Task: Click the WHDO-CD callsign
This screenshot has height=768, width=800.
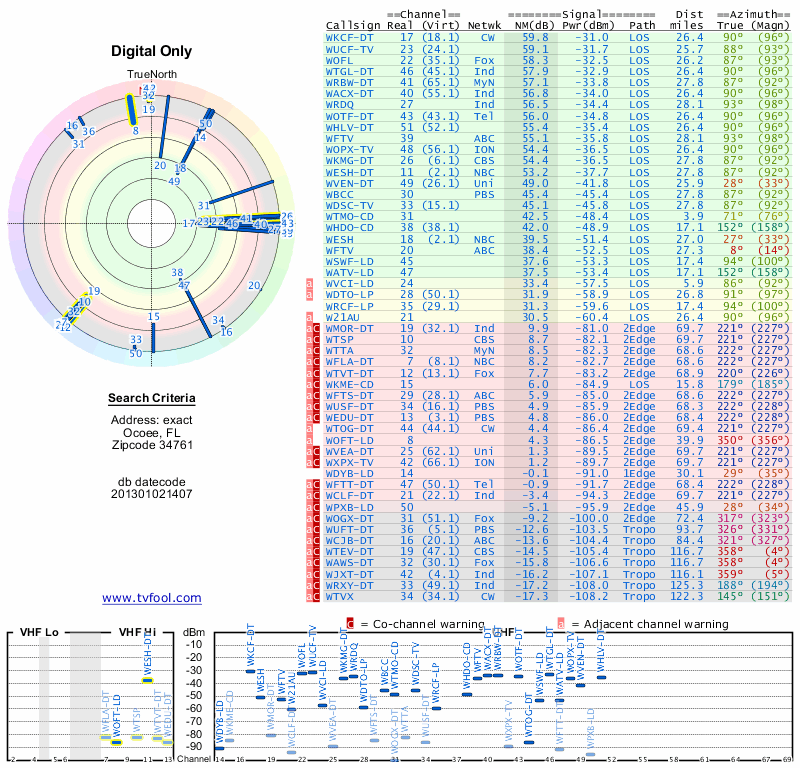Action: pyautogui.click(x=349, y=228)
